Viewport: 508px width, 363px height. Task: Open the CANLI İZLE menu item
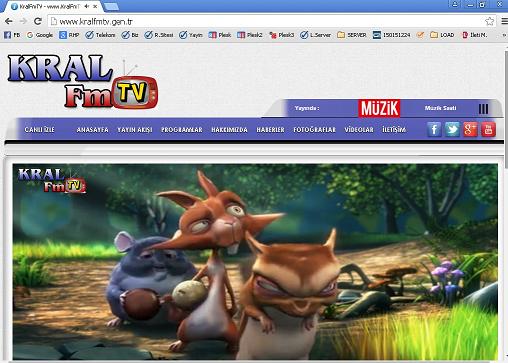point(39,130)
